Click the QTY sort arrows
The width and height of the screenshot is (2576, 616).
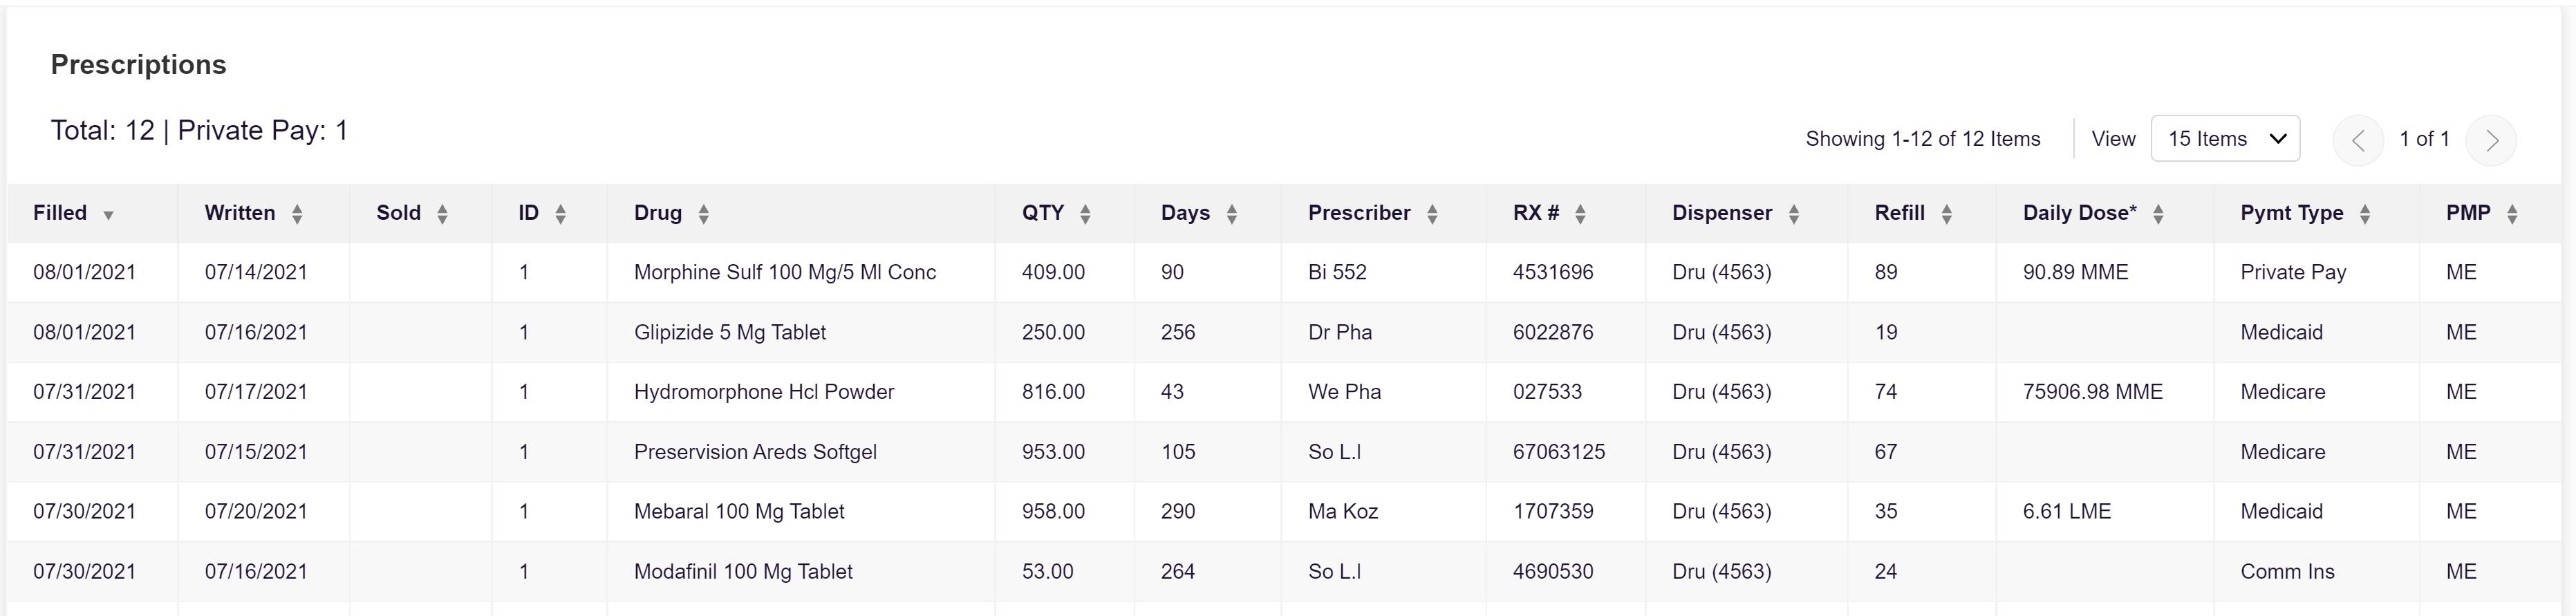(1085, 214)
